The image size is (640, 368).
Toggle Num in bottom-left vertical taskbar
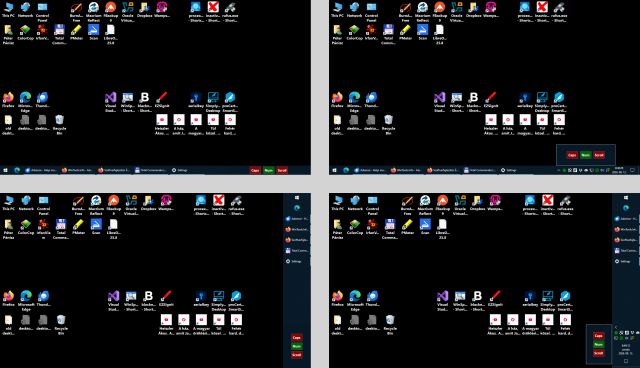(x=296, y=346)
